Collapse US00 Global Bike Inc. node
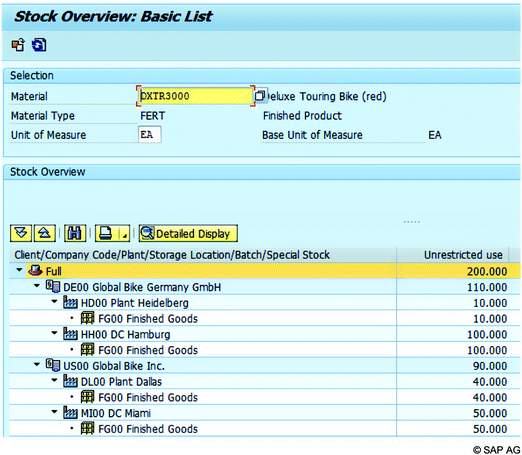The width and height of the screenshot is (522, 455). point(37,364)
